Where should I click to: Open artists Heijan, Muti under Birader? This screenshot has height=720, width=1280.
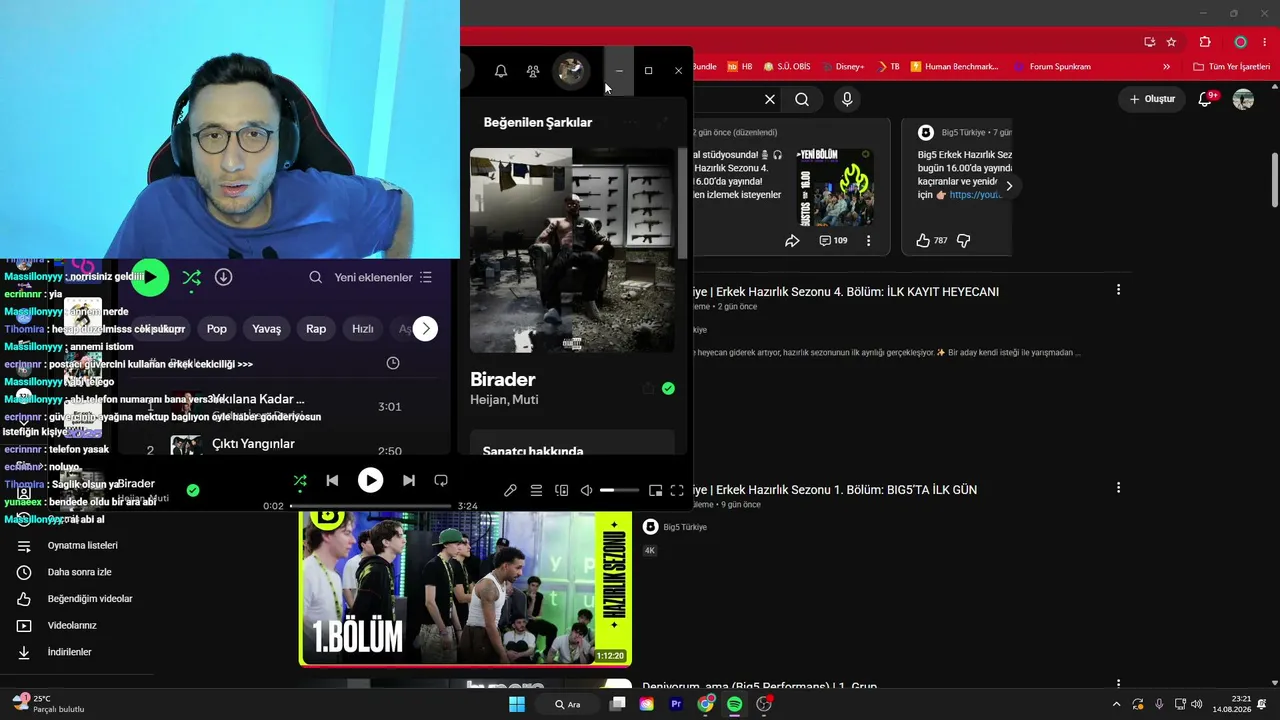504,400
